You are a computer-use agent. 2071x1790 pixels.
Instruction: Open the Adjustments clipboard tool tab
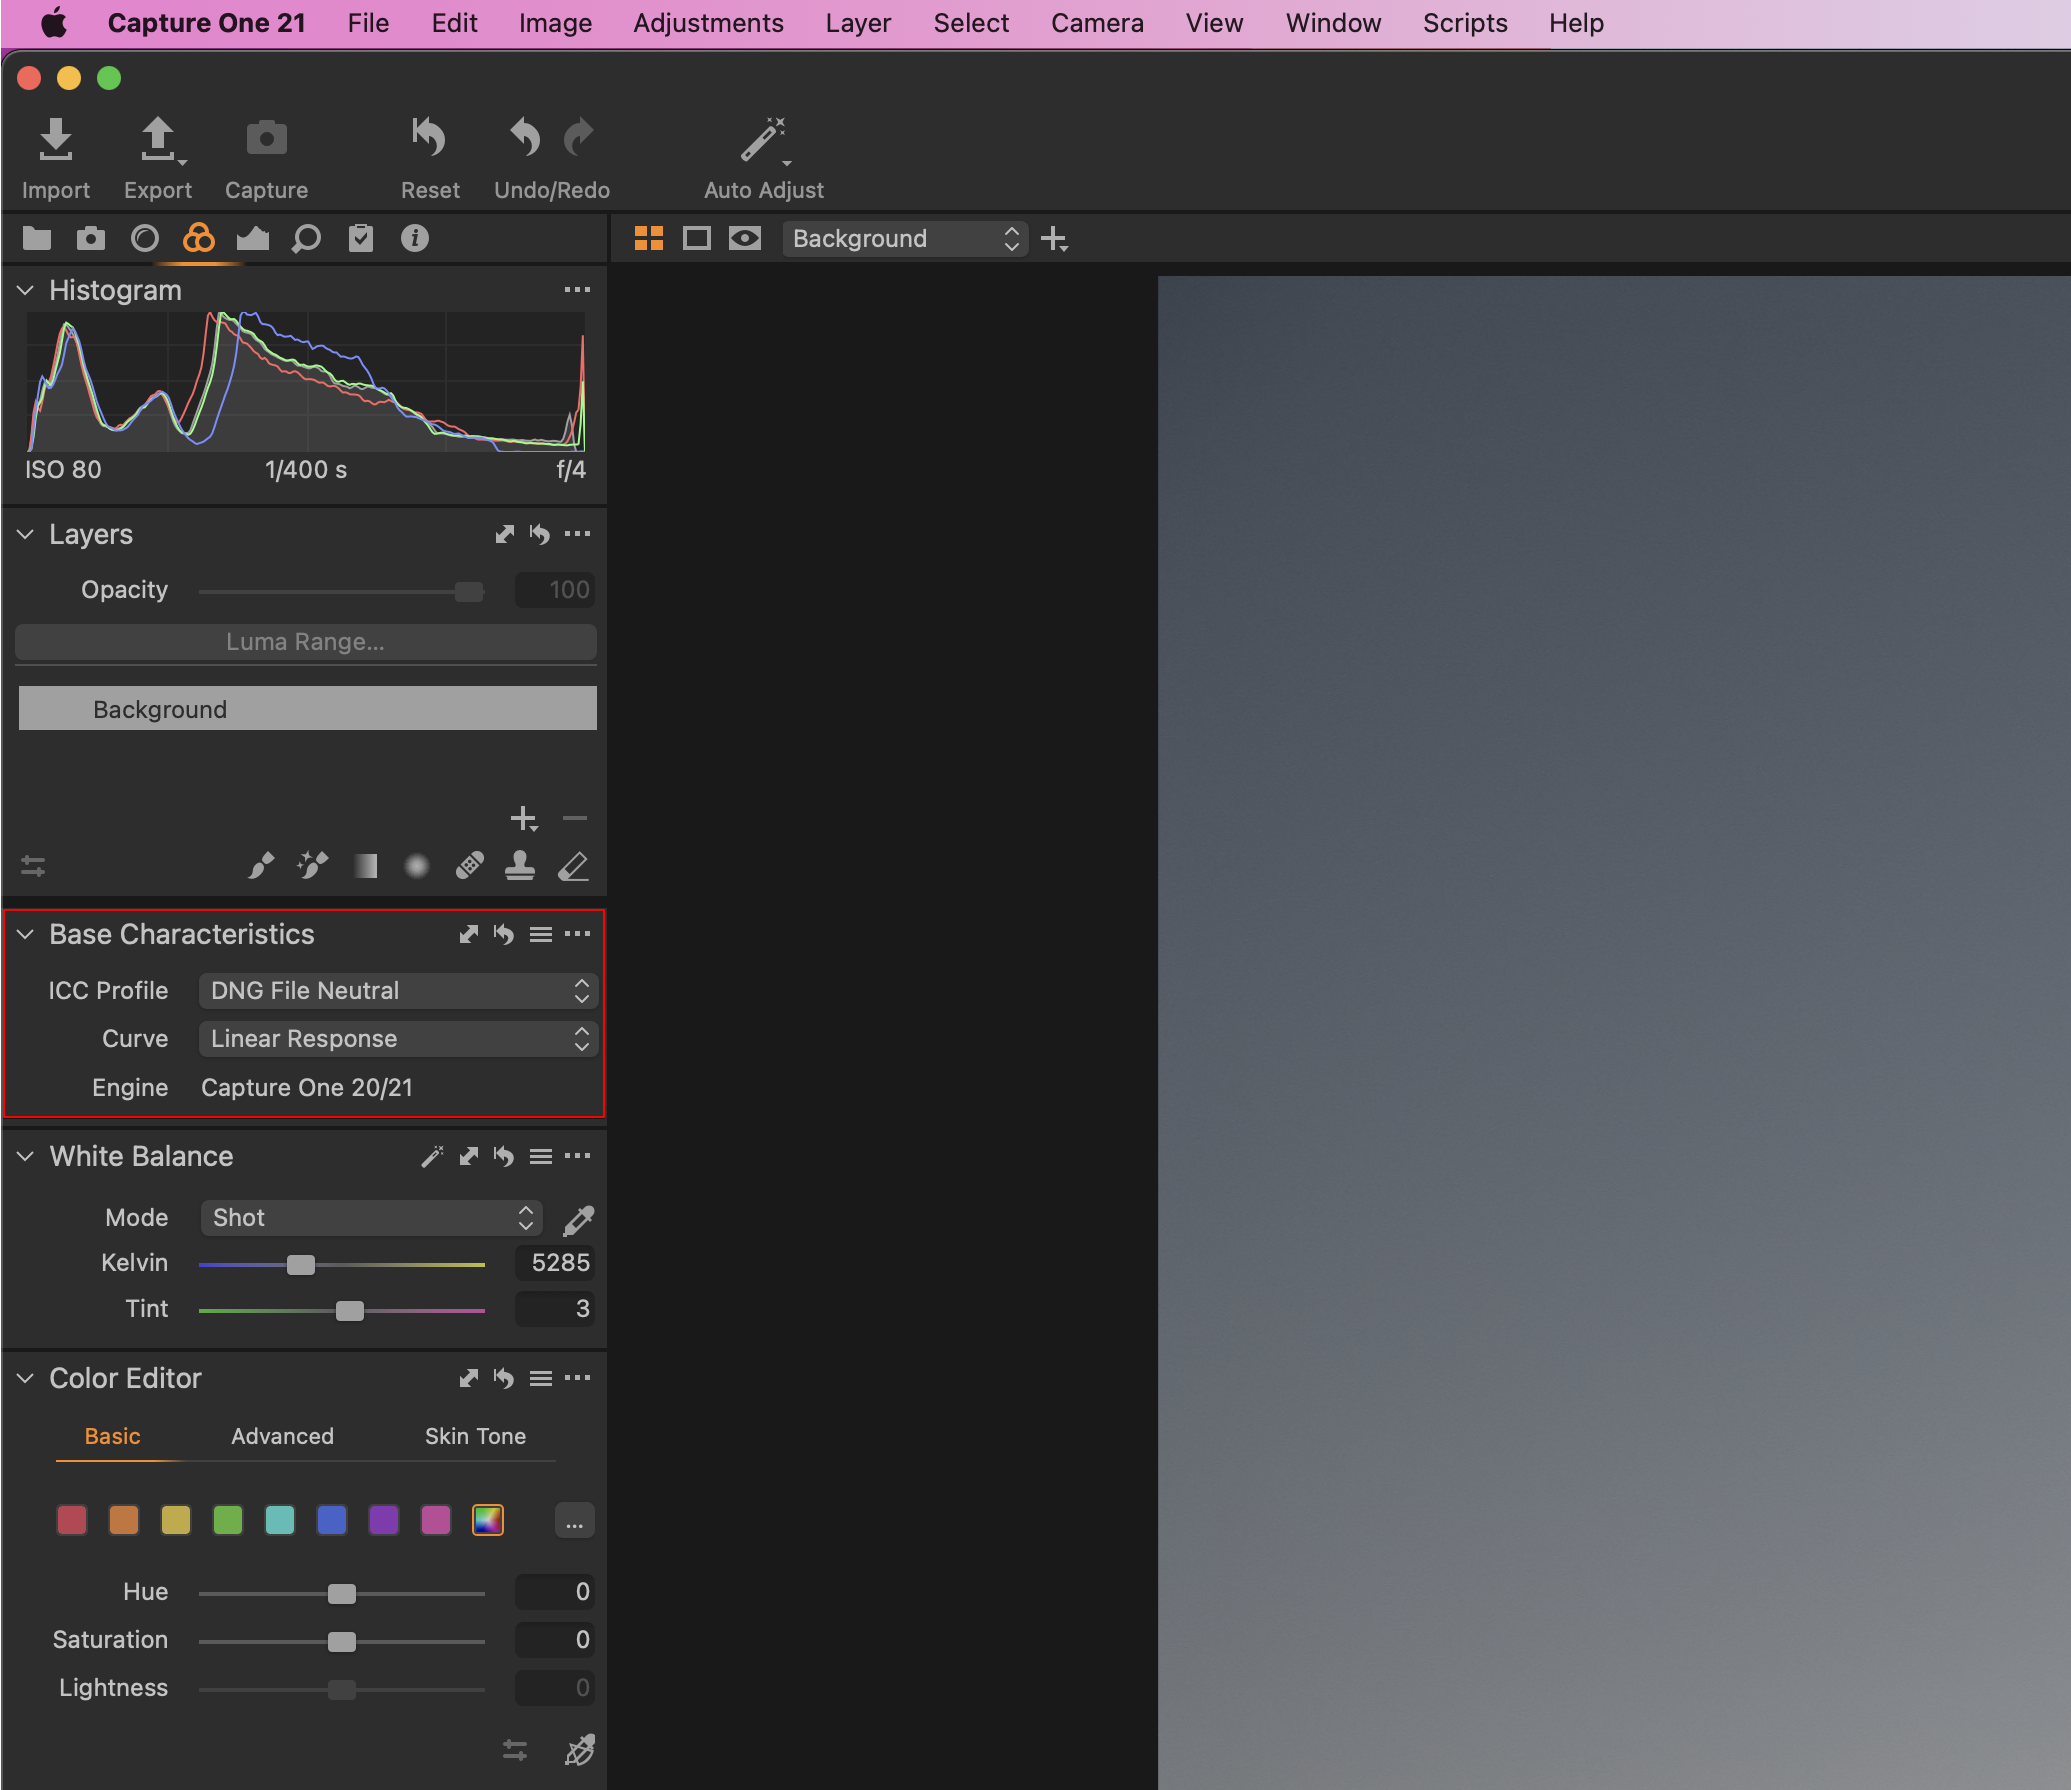click(361, 239)
